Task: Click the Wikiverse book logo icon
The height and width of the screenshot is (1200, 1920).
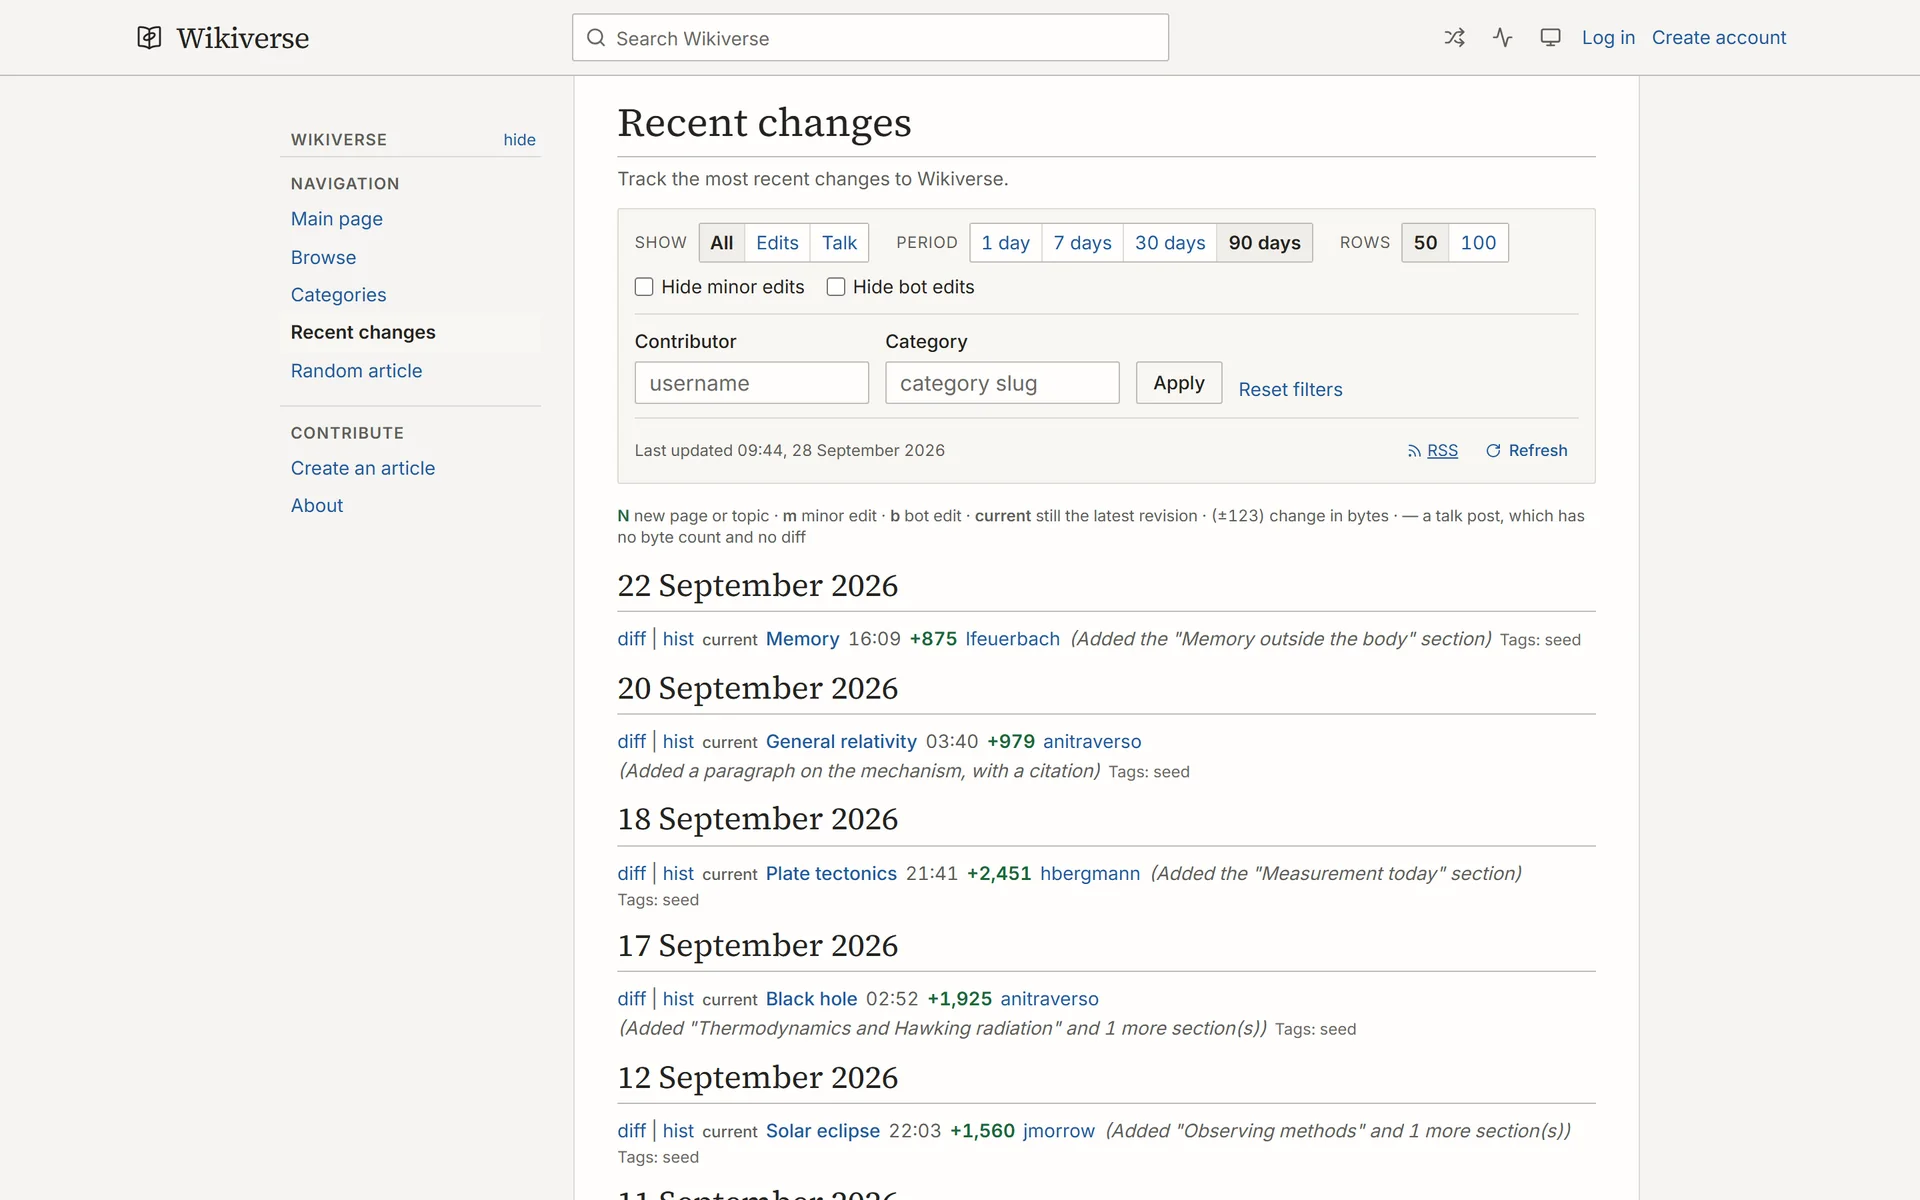Action: coord(149,38)
